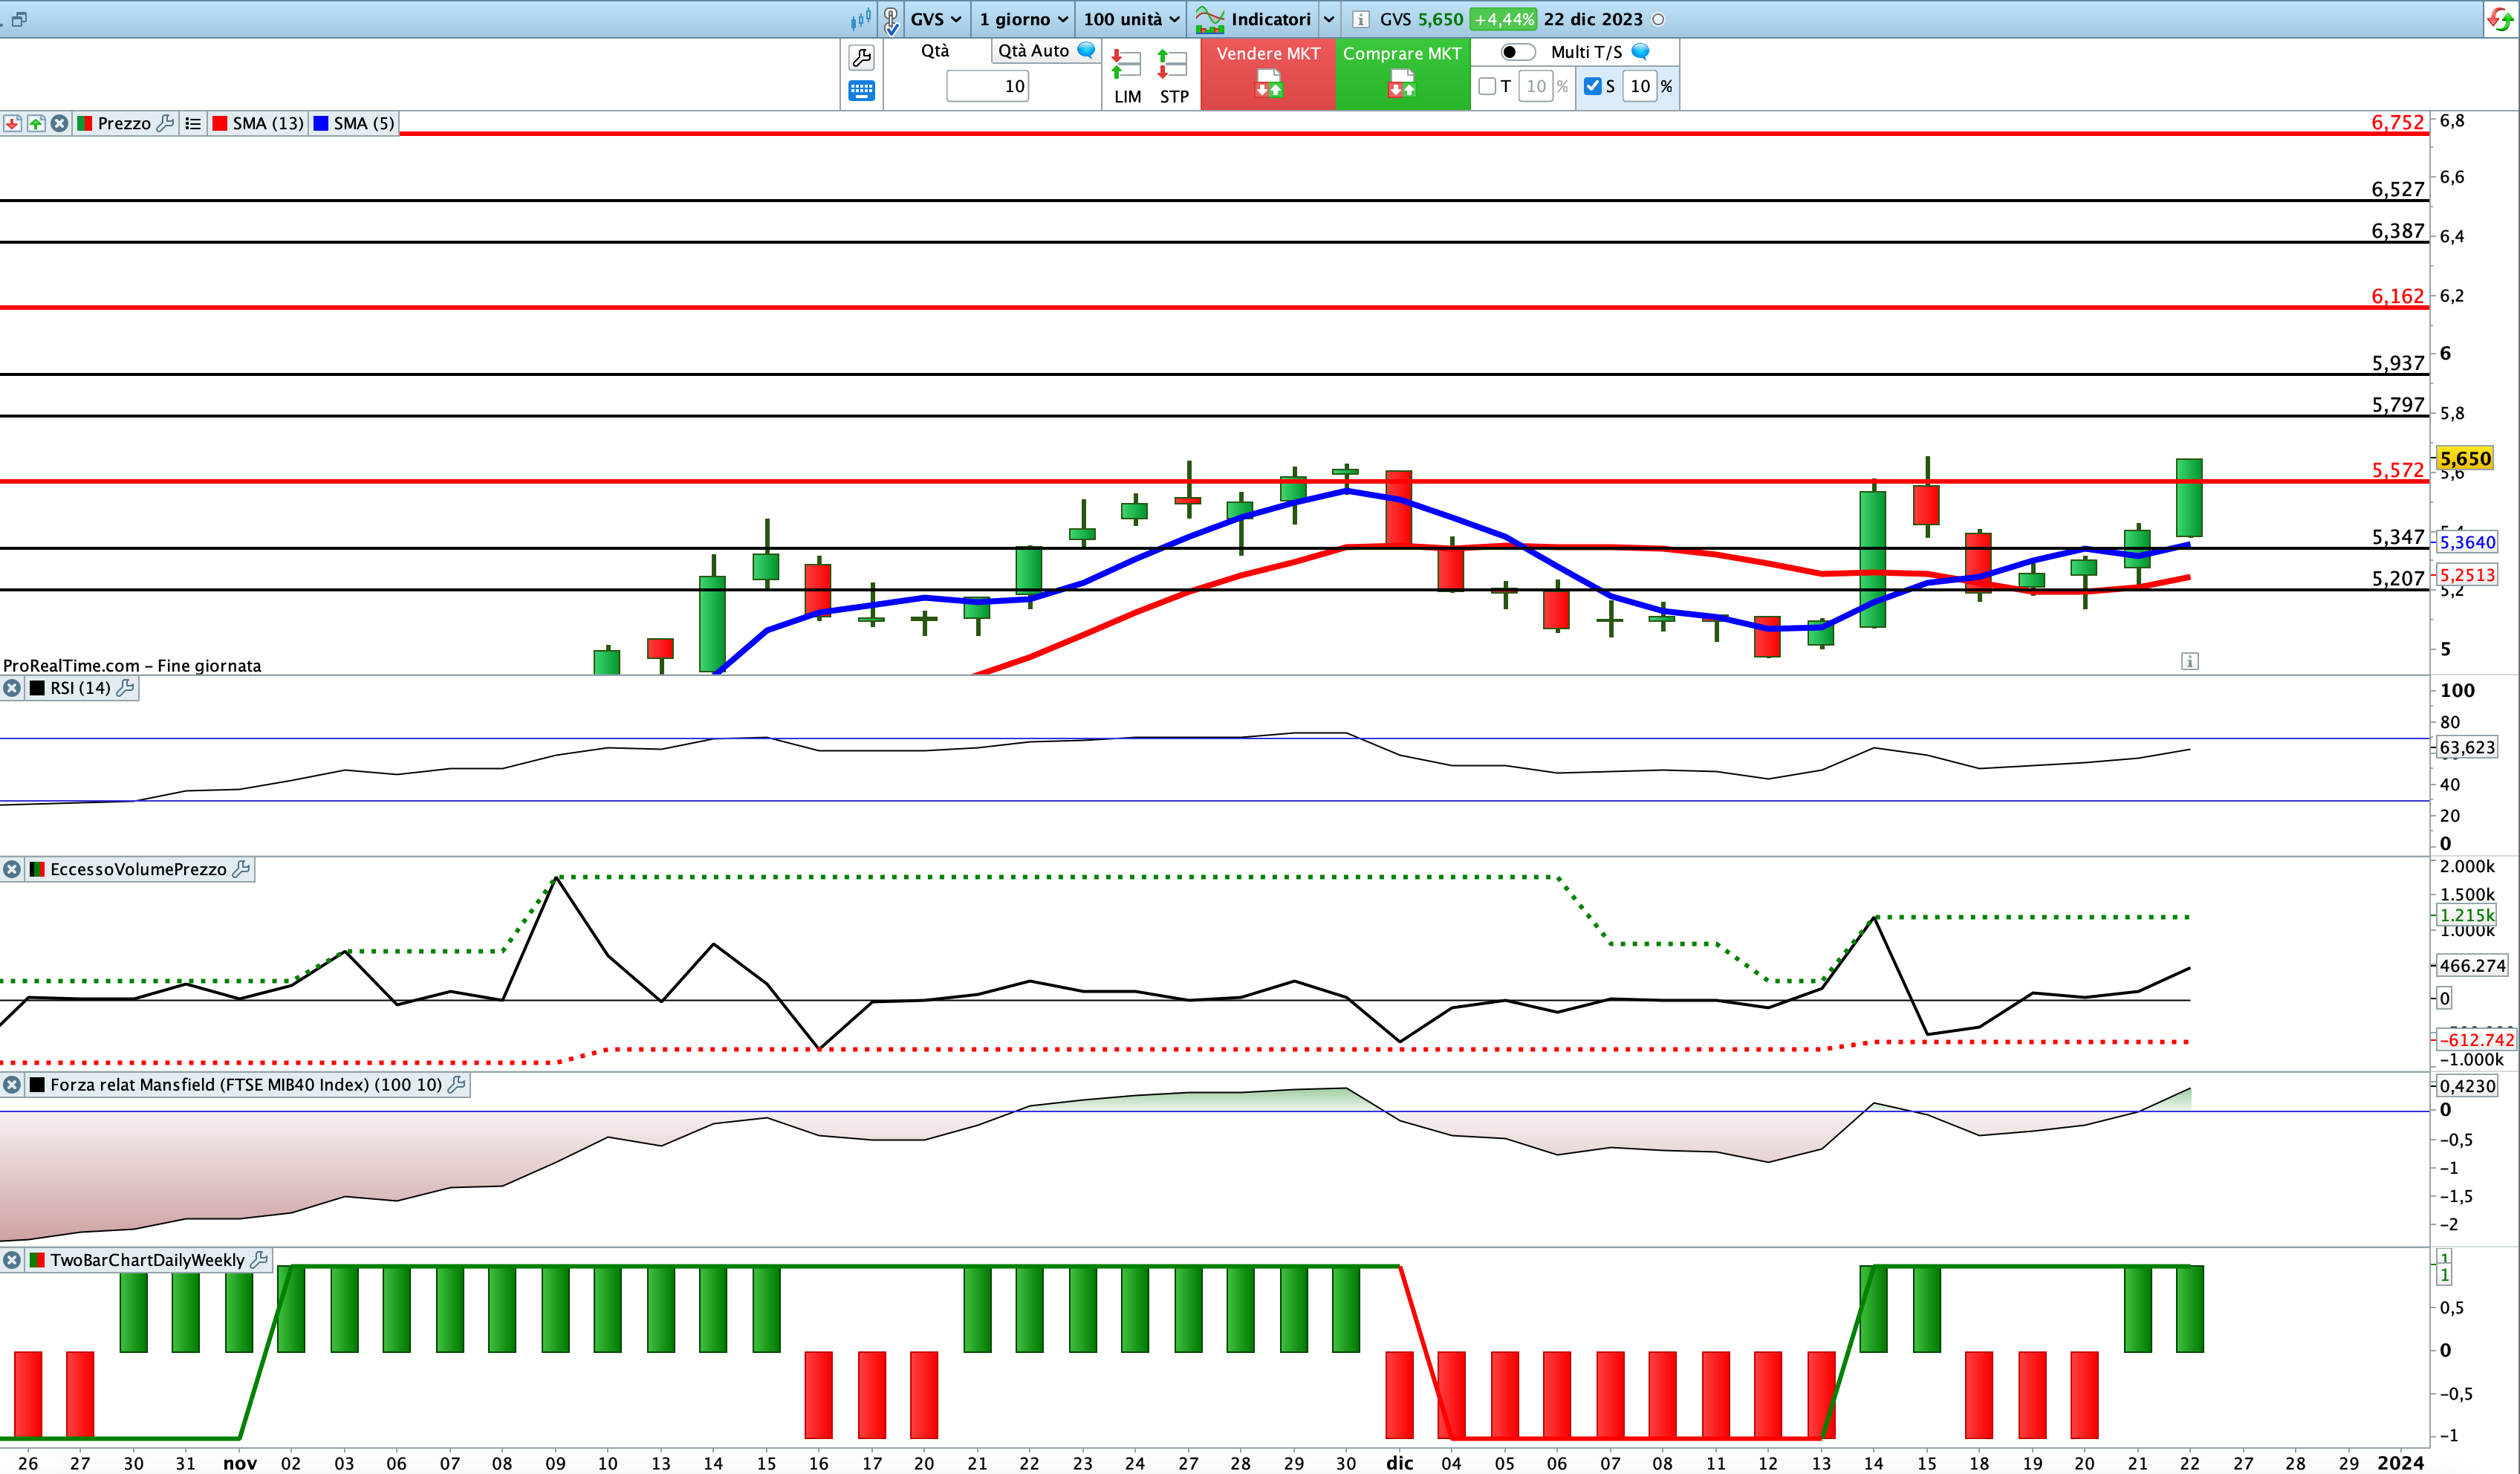This screenshot has height=1474, width=2520.
Task: Click the S percentage field showing 10
Action: pyautogui.click(x=1640, y=86)
